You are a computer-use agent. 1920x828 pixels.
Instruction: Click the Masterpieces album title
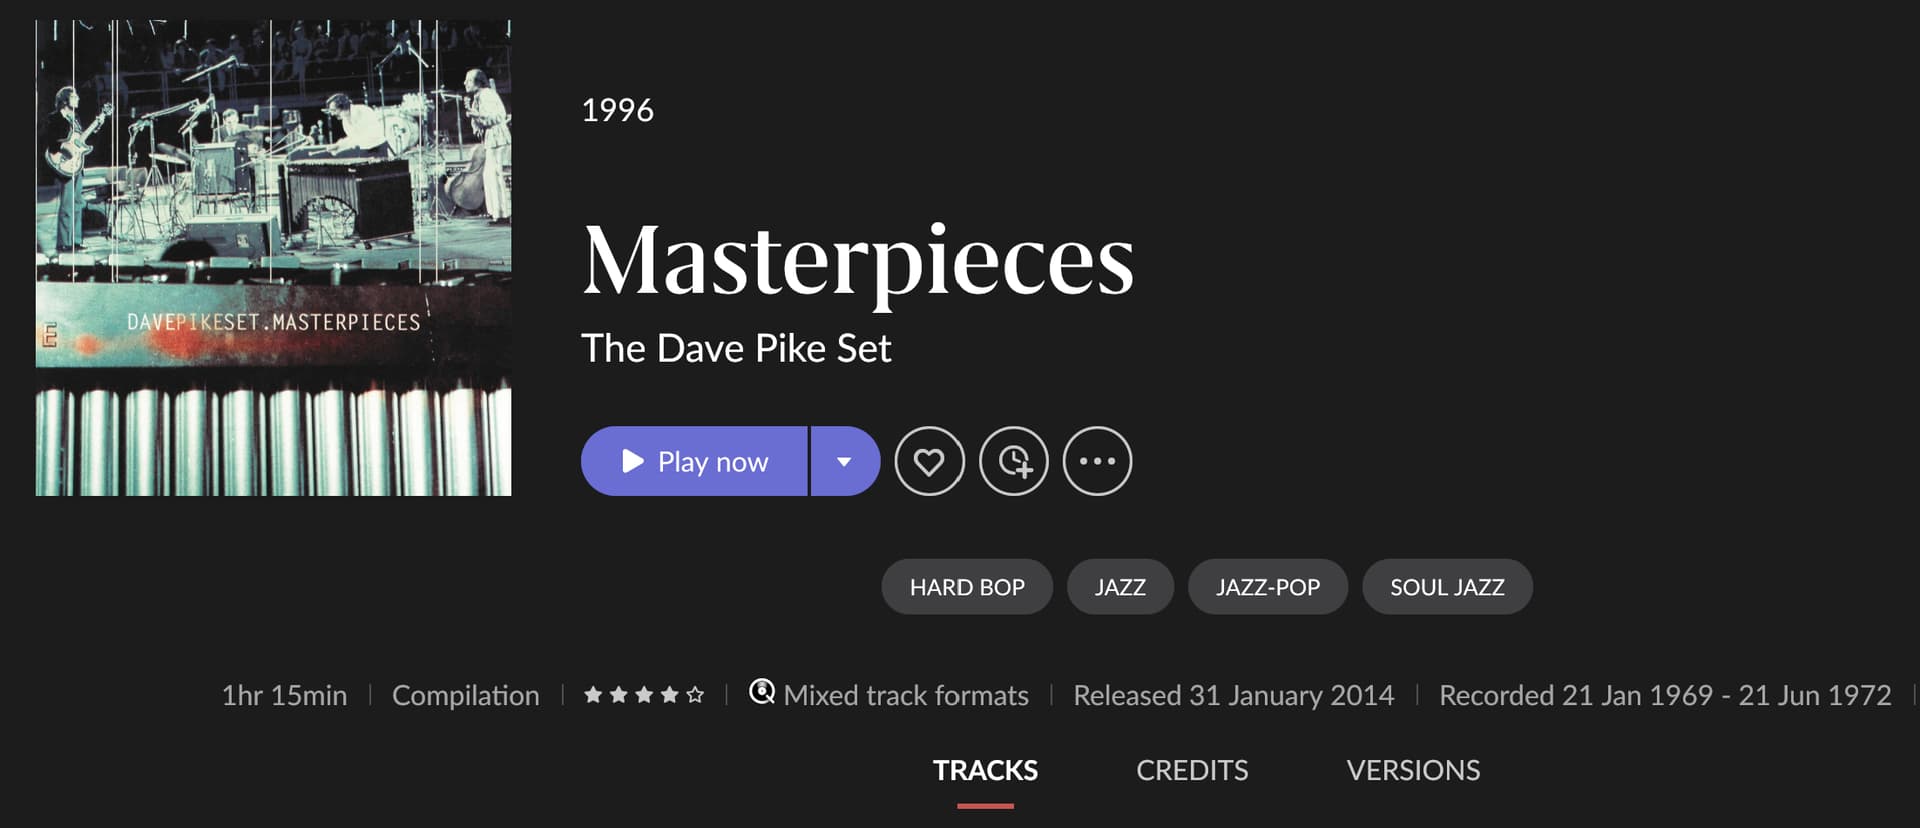(858, 260)
